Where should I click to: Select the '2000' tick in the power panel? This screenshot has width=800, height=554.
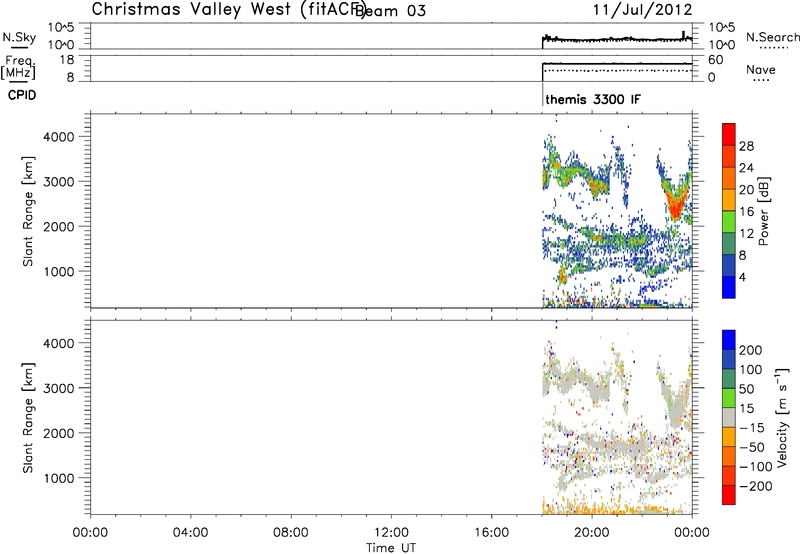(x=58, y=226)
